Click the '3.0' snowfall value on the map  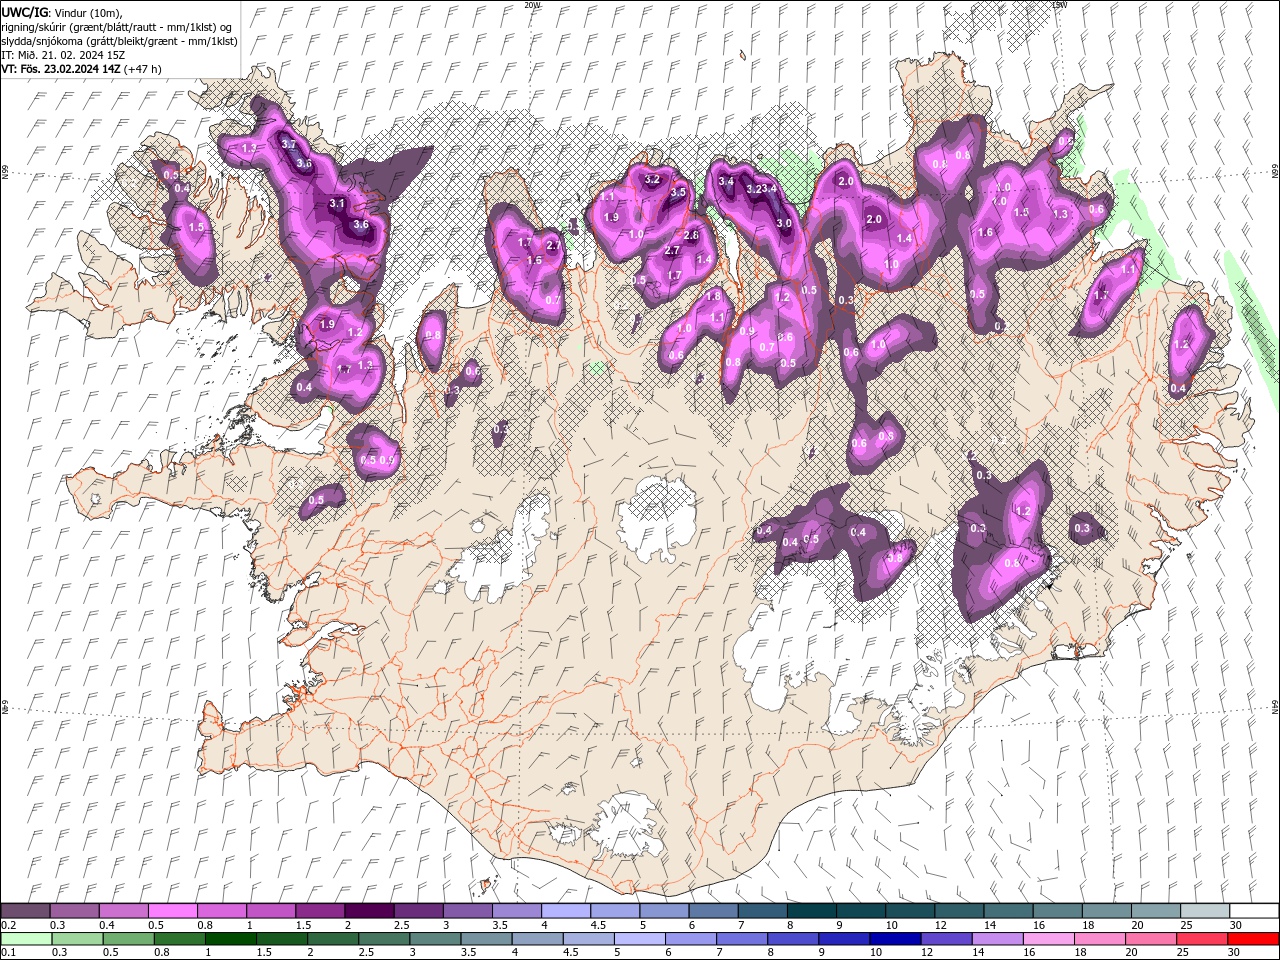(x=785, y=224)
